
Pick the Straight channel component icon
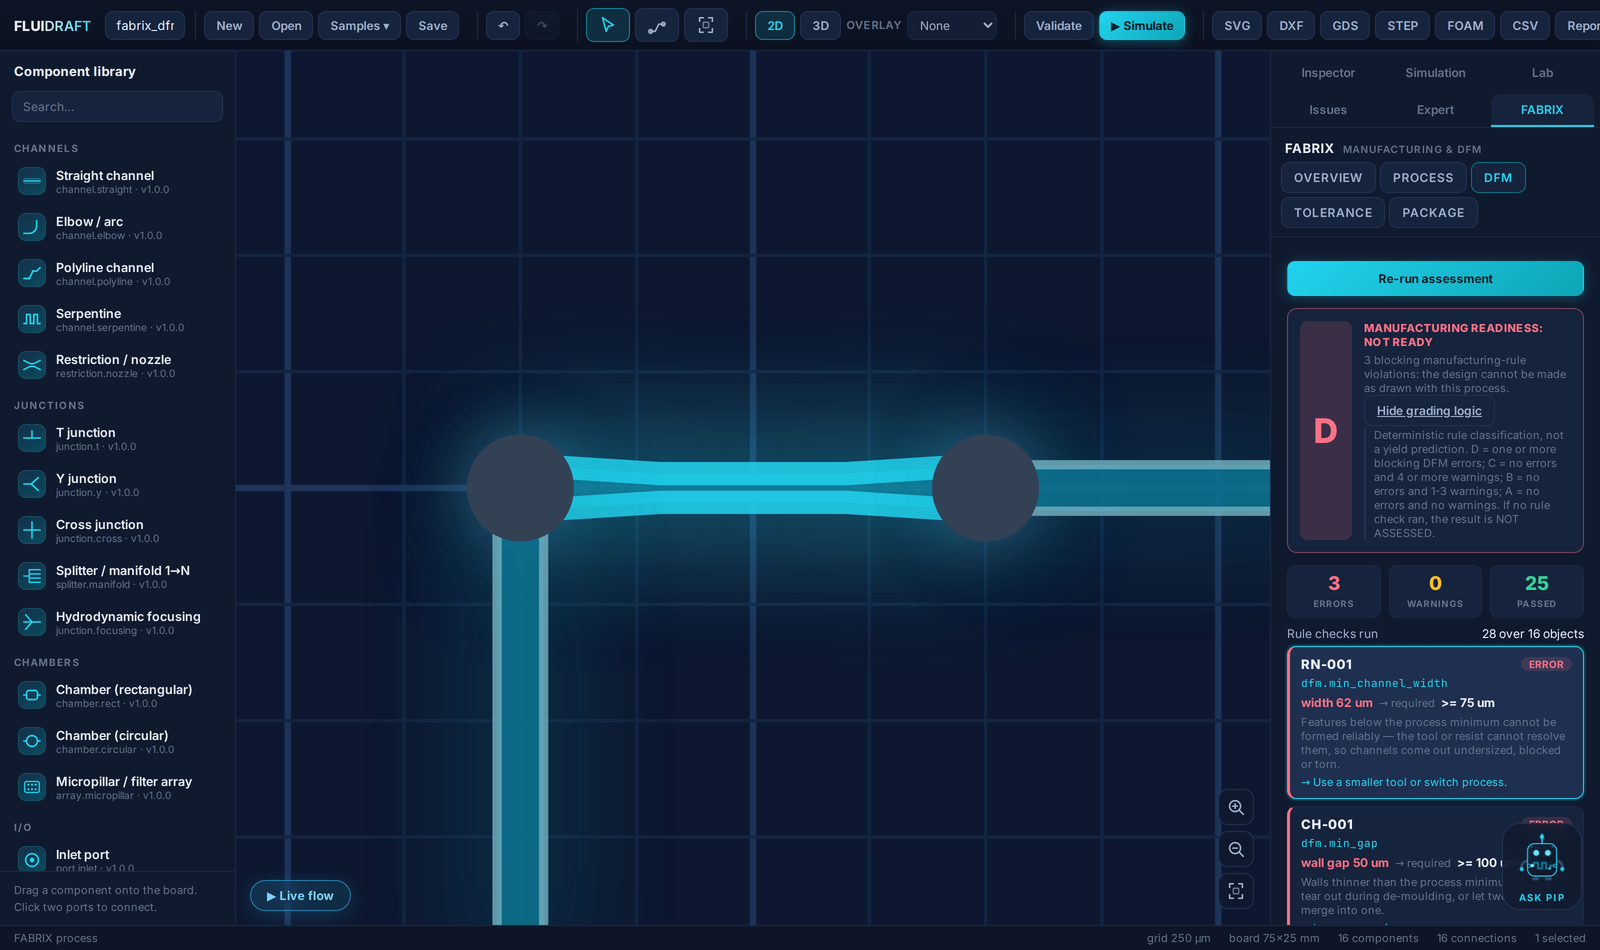point(32,181)
